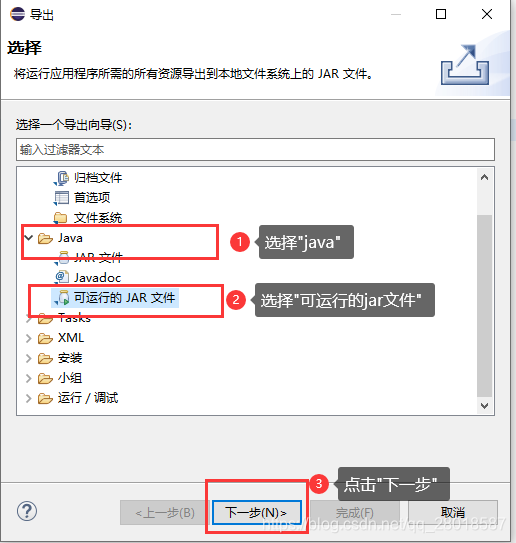
Task: Select the 运行 / 调试 entry
Action: click(x=88, y=398)
